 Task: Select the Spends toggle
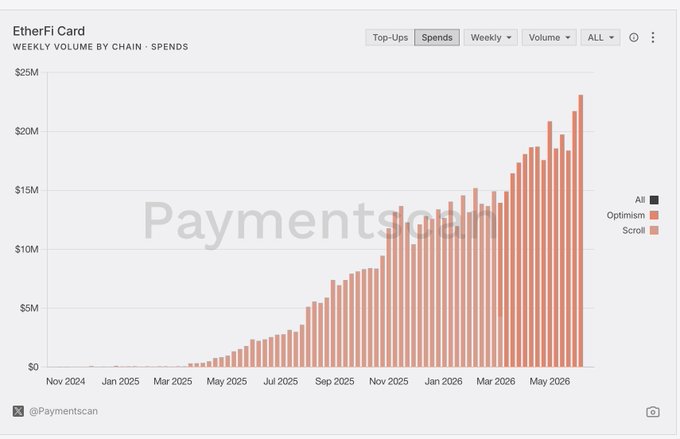pos(437,38)
